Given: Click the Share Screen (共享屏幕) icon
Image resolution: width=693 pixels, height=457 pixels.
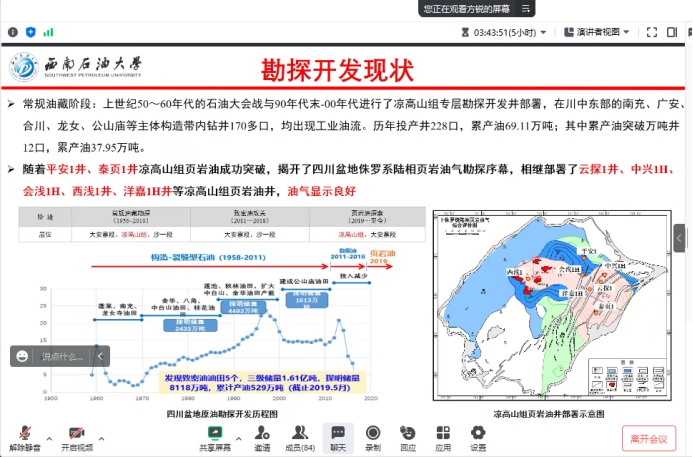Looking at the screenshot, I should 214,434.
